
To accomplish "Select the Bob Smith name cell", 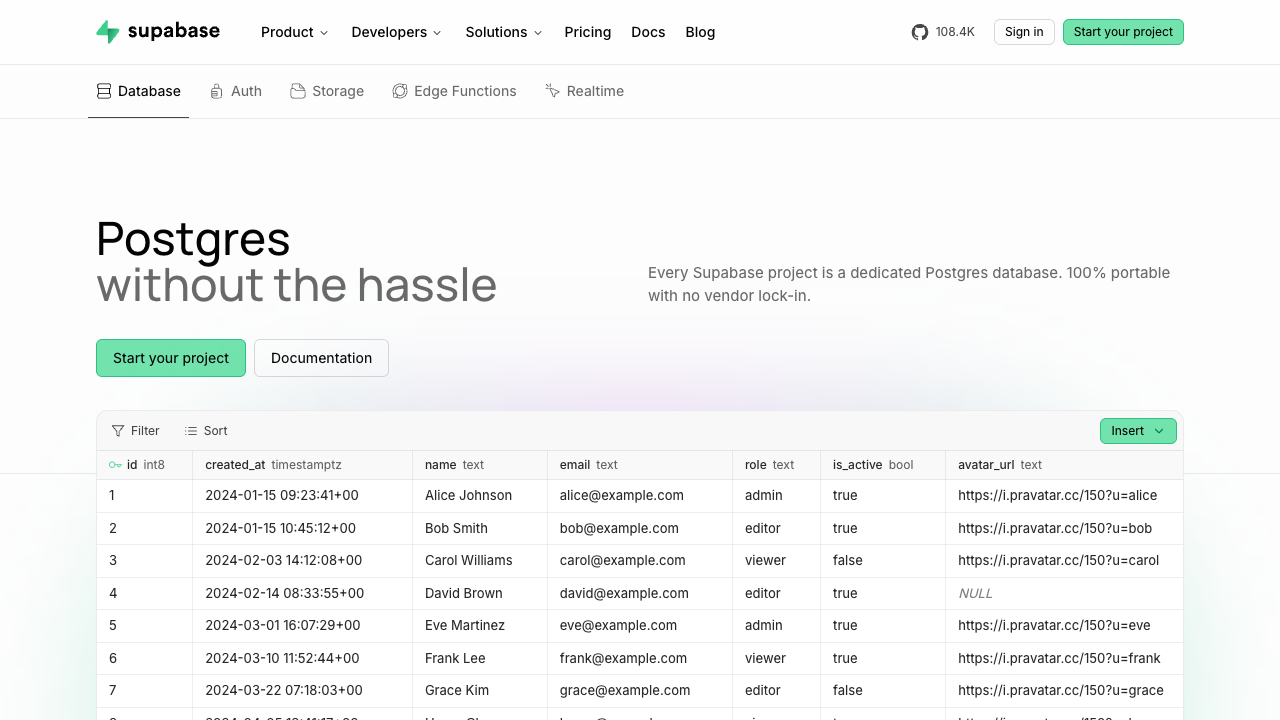I will coord(480,528).
